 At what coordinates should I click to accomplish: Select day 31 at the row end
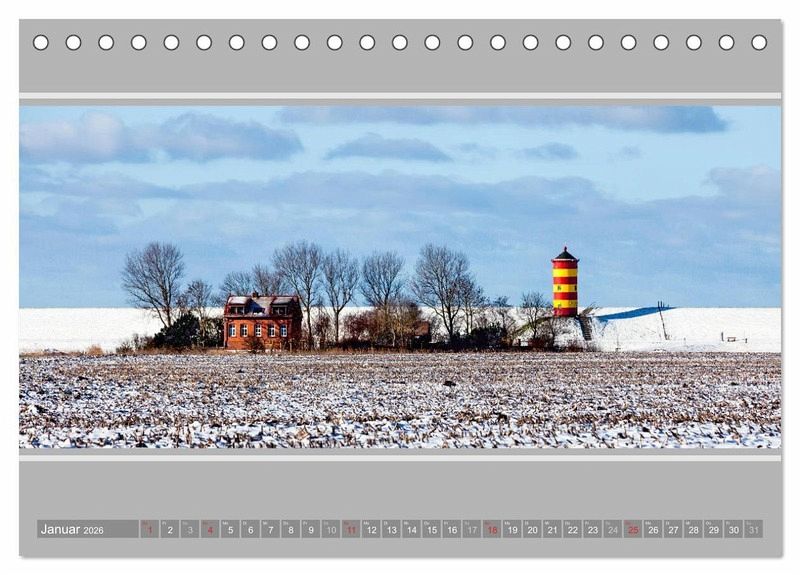click(x=754, y=529)
